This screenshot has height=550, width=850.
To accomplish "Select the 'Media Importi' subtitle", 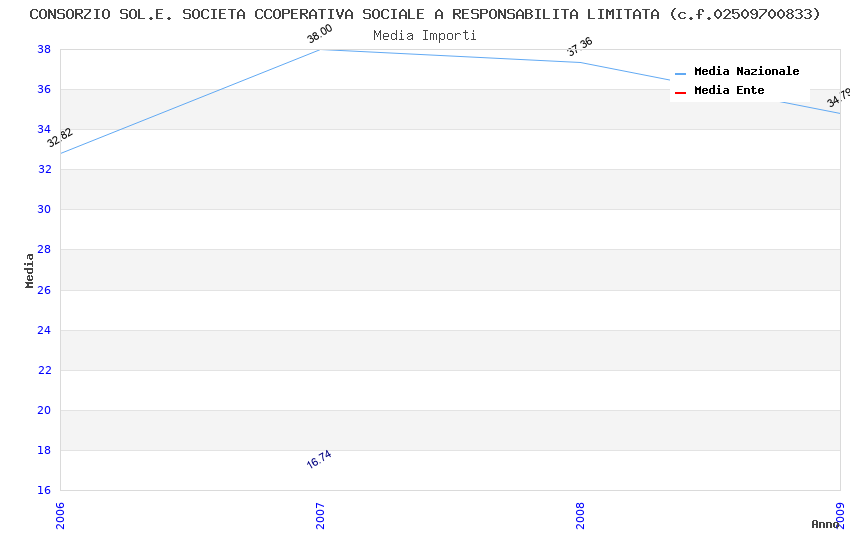I will (425, 35).
